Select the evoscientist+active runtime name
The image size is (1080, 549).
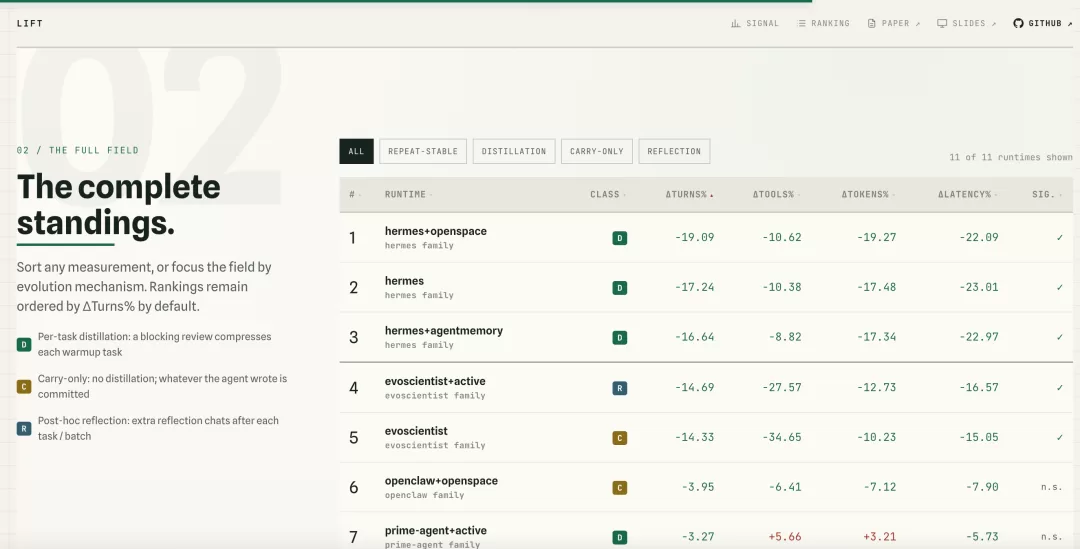pos(435,381)
